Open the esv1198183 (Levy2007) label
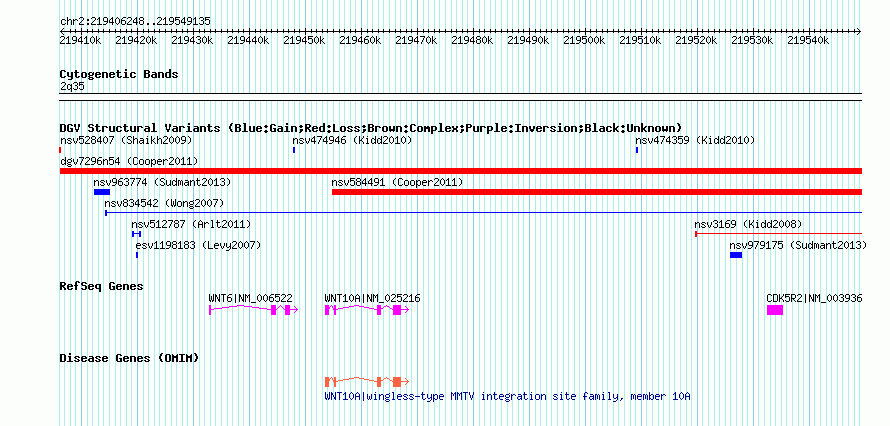Image resolution: width=890 pixels, height=426 pixels. pos(198,246)
